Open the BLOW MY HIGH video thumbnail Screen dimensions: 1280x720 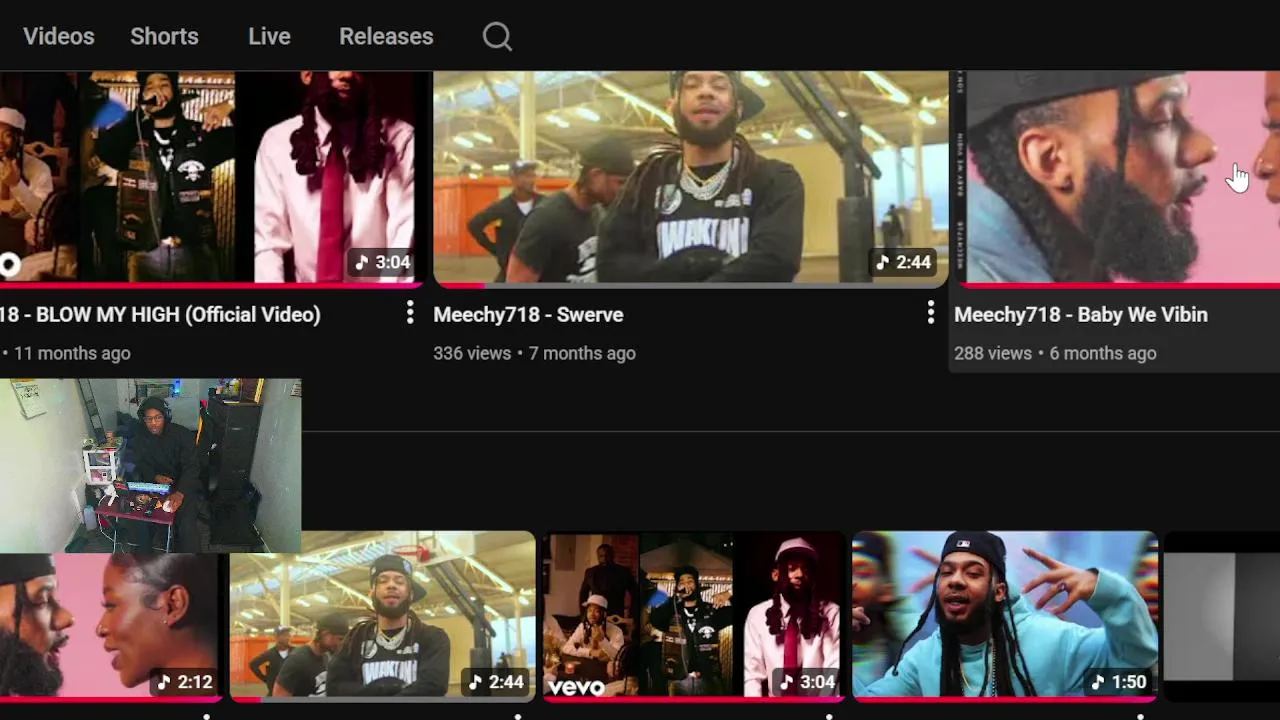click(x=211, y=178)
